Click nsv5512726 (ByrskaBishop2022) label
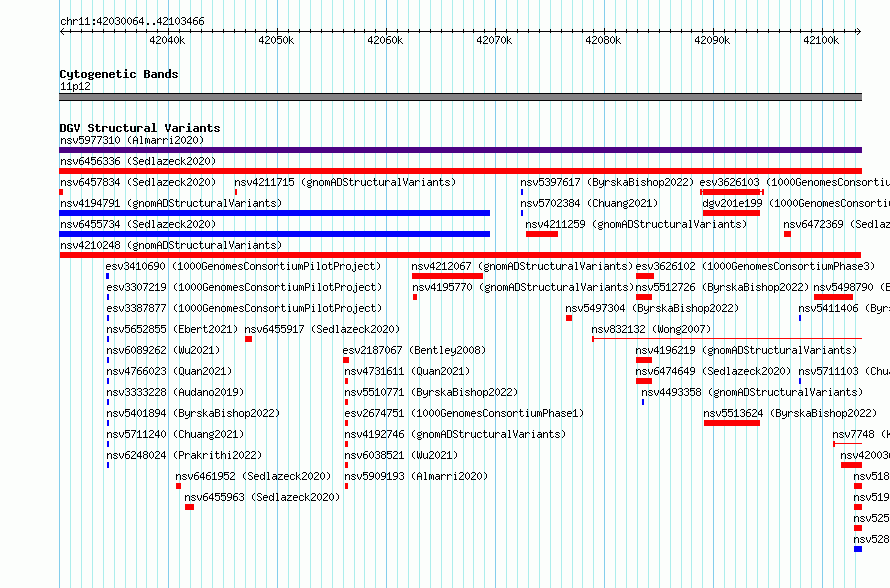Viewport: 890px width, 588px height. [x=722, y=287]
